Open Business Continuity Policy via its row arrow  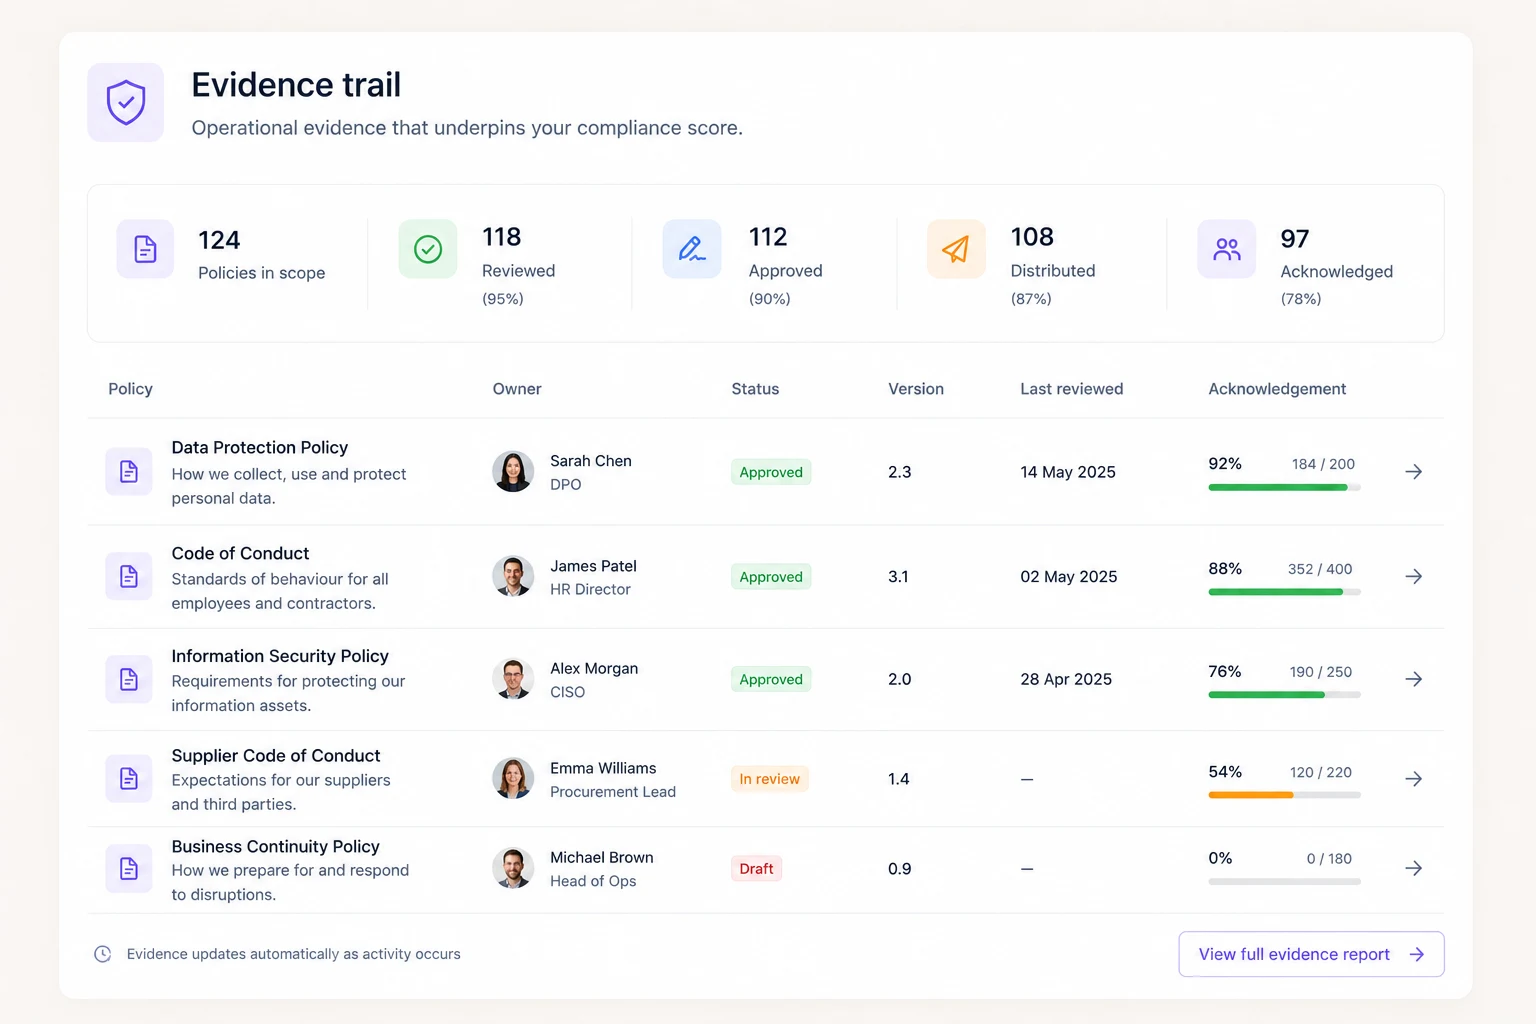(x=1413, y=868)
